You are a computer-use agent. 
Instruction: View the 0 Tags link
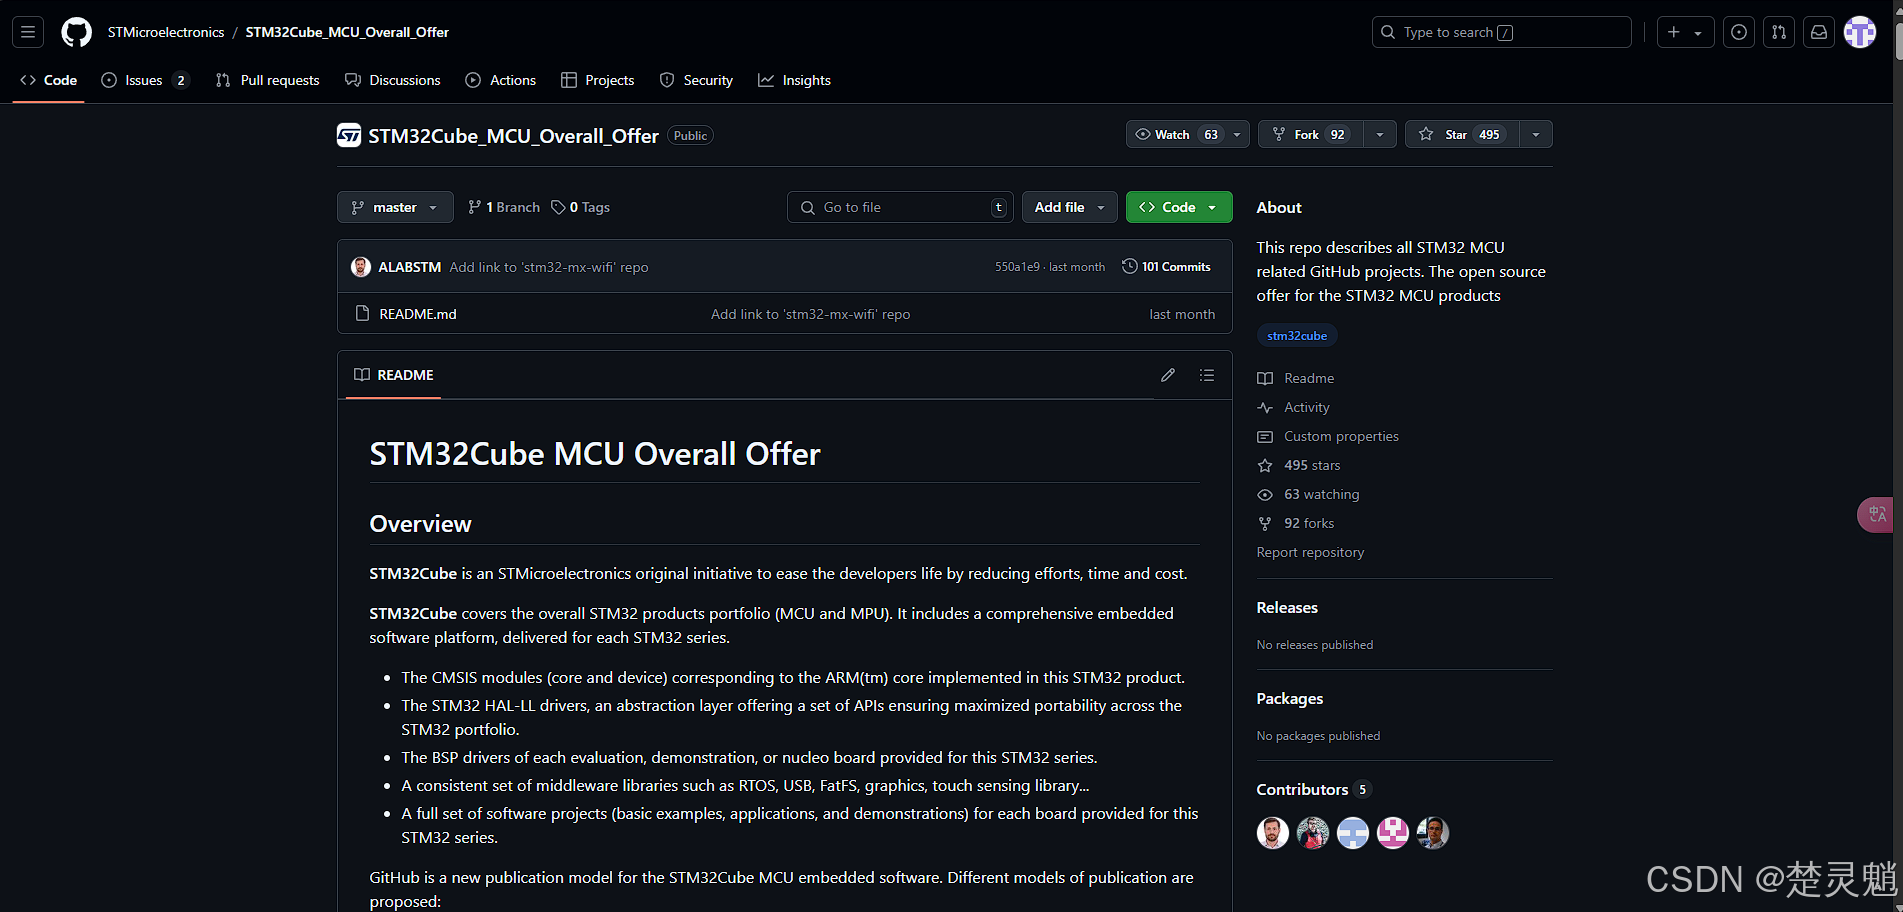click(581, 207)
